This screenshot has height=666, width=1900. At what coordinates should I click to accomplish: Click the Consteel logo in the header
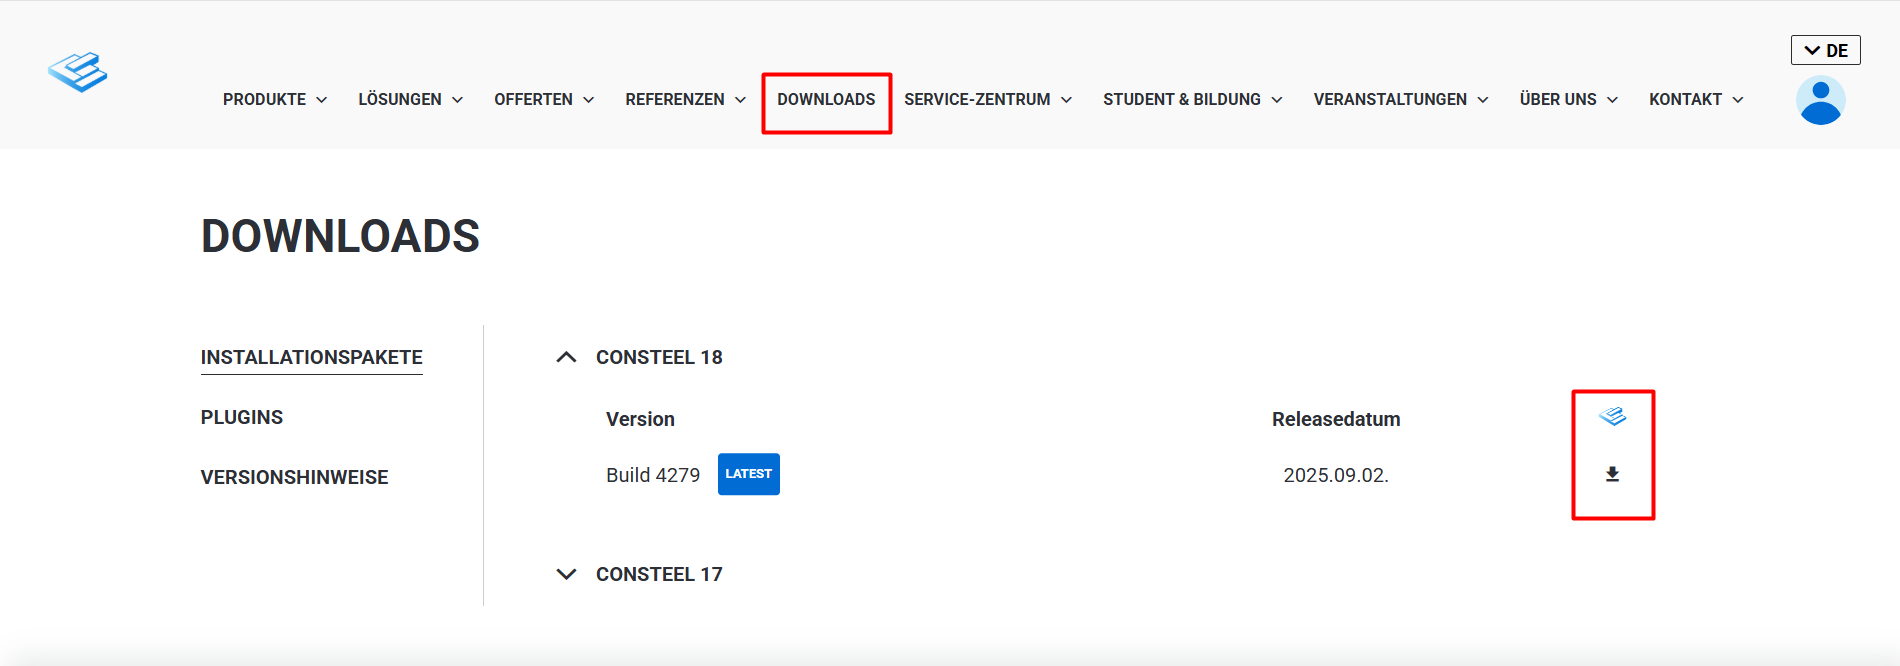(77, 72)
